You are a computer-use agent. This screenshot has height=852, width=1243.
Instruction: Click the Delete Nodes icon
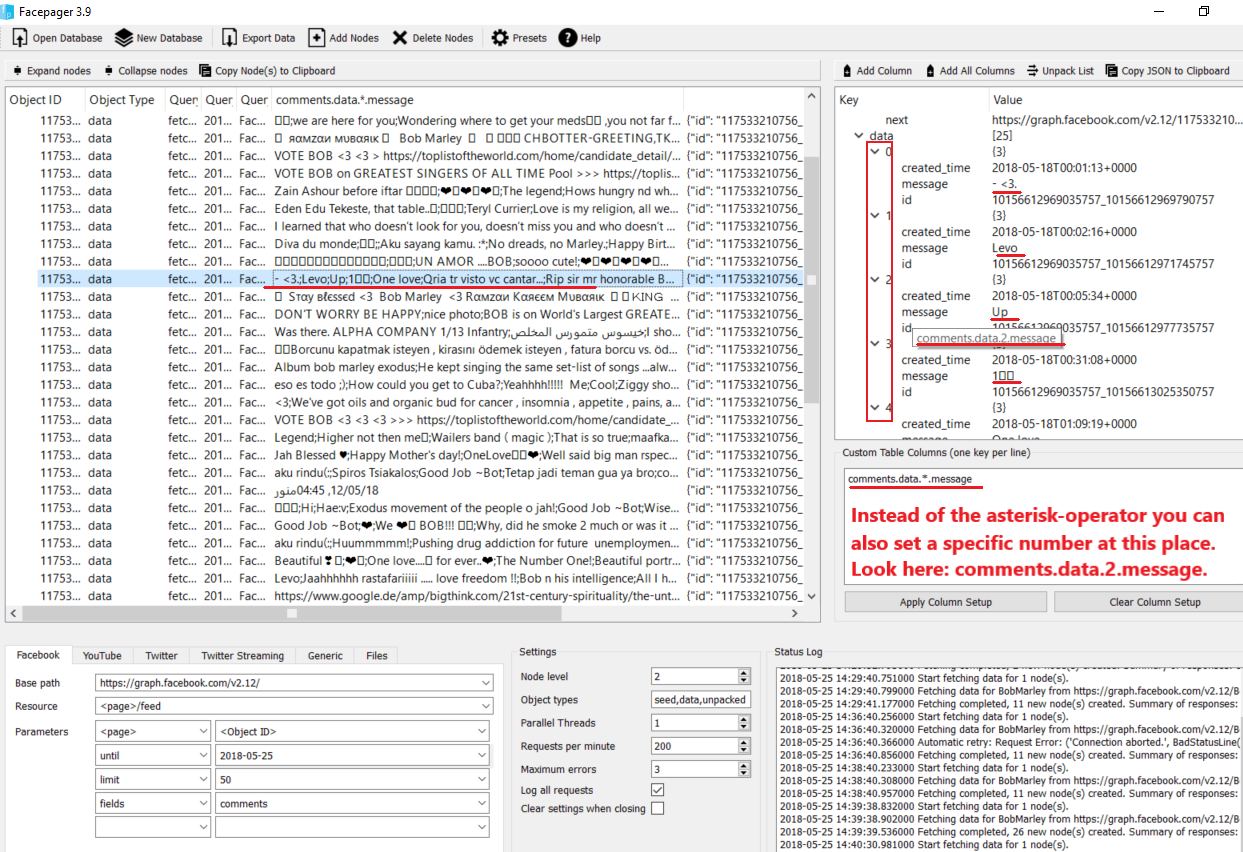tap(400, 38)
